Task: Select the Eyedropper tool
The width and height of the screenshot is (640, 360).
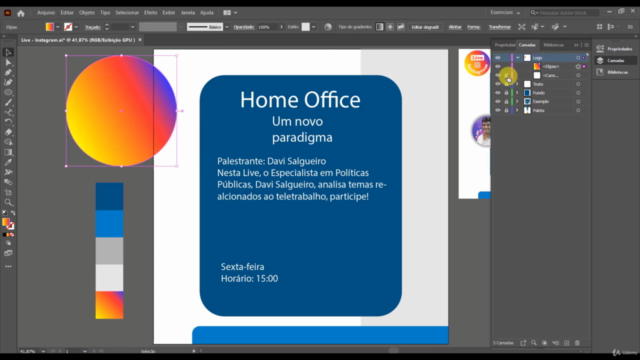Action: point(8,162)
